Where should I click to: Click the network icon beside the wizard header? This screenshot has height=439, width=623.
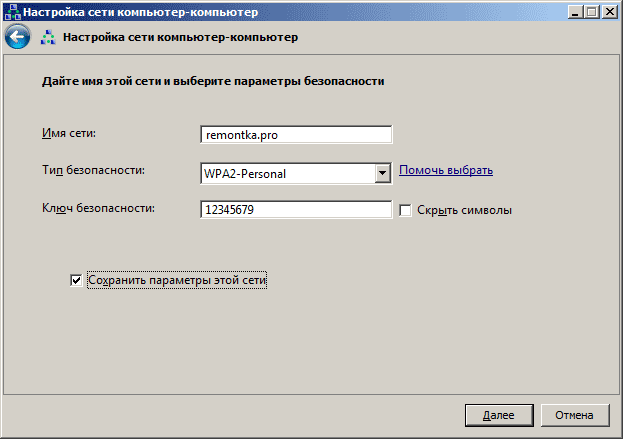coord(48,37)
